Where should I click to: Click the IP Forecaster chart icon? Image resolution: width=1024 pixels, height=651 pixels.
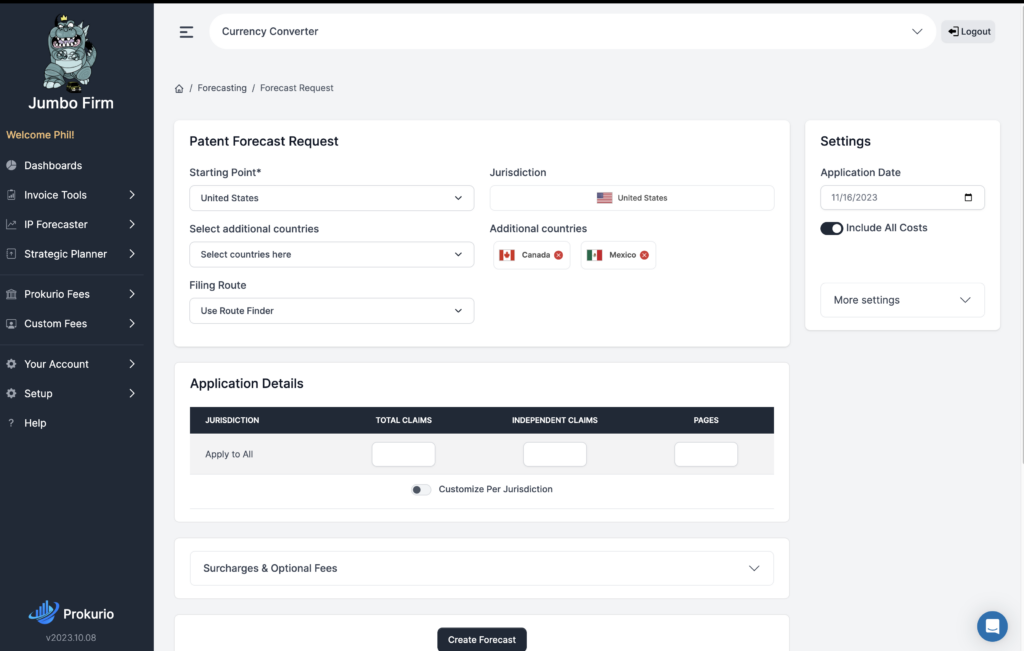(11, 224)
